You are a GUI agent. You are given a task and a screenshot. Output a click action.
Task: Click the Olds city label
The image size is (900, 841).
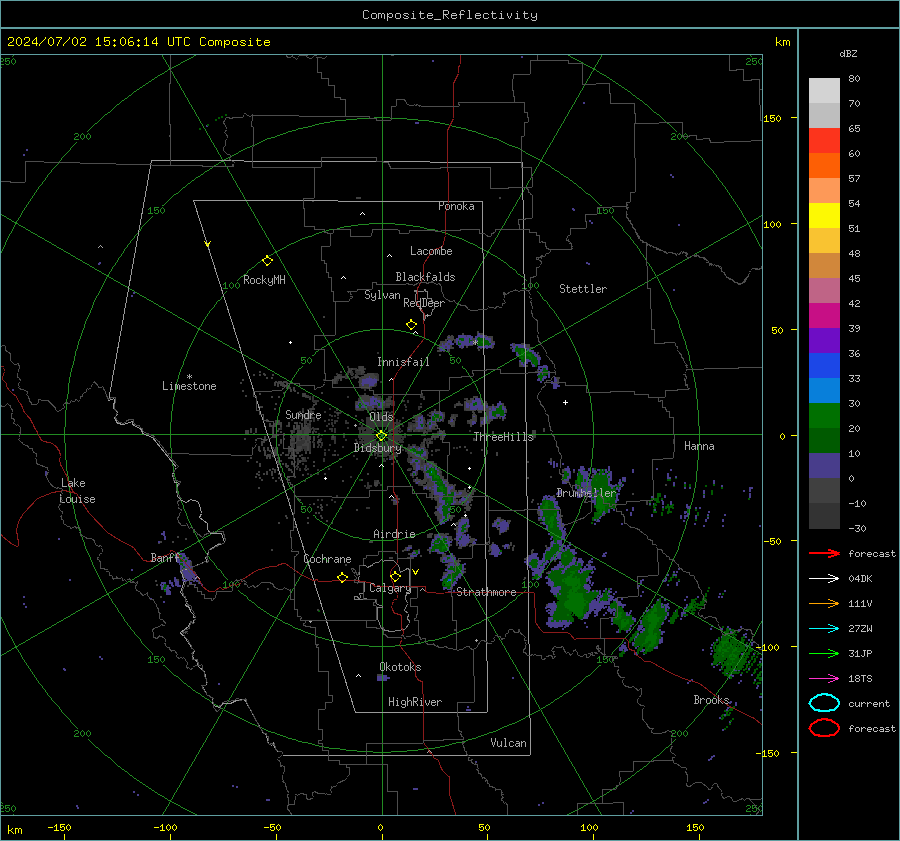click(x=381, y=417)
